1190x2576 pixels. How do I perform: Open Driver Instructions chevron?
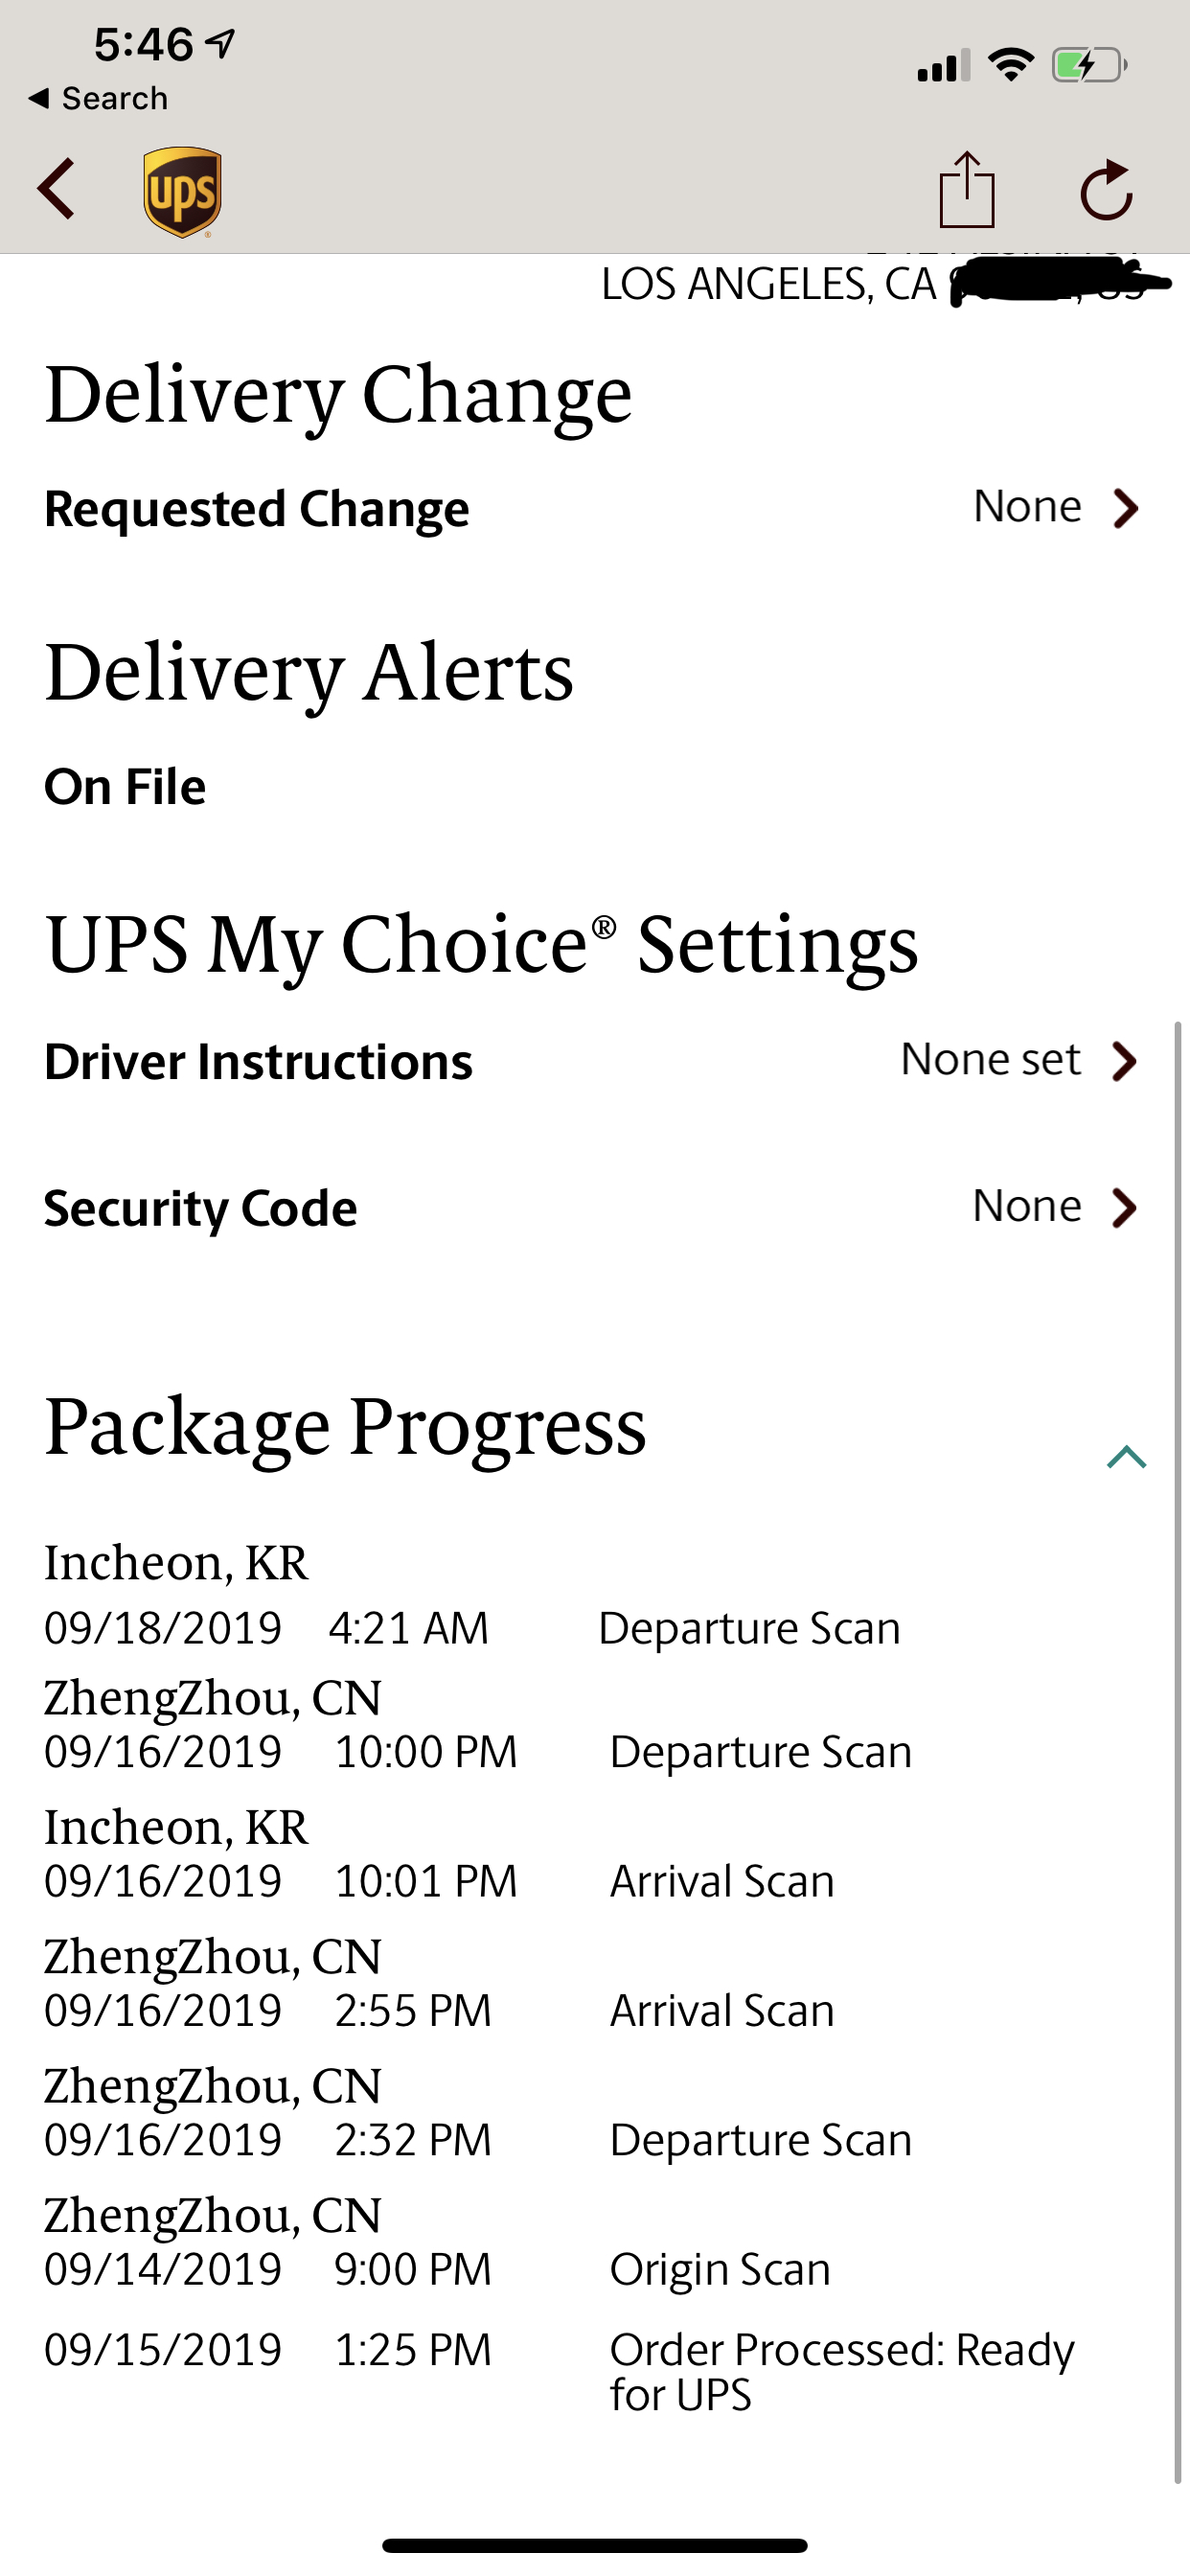[1125, 1061]
